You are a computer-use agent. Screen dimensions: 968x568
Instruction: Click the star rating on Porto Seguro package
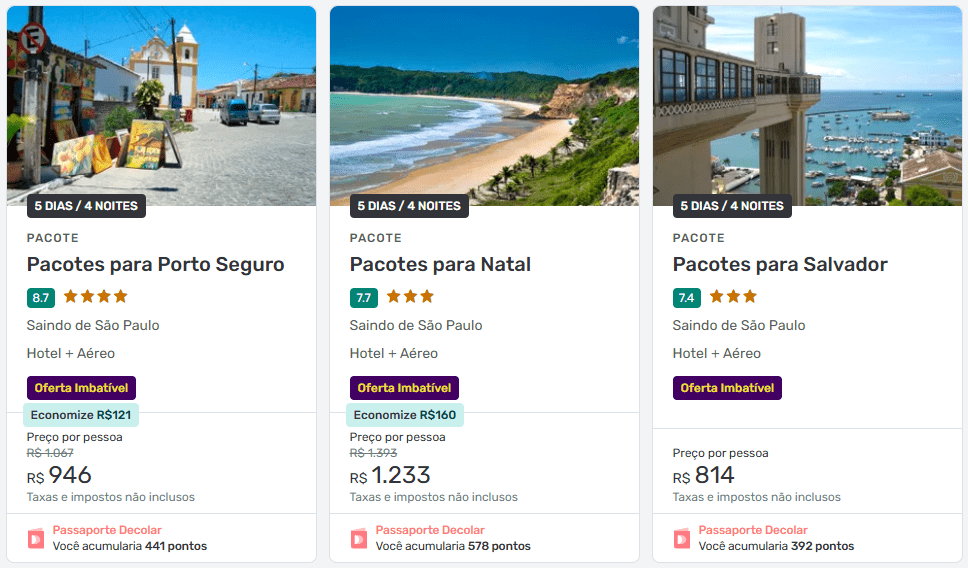pos(96,297)
